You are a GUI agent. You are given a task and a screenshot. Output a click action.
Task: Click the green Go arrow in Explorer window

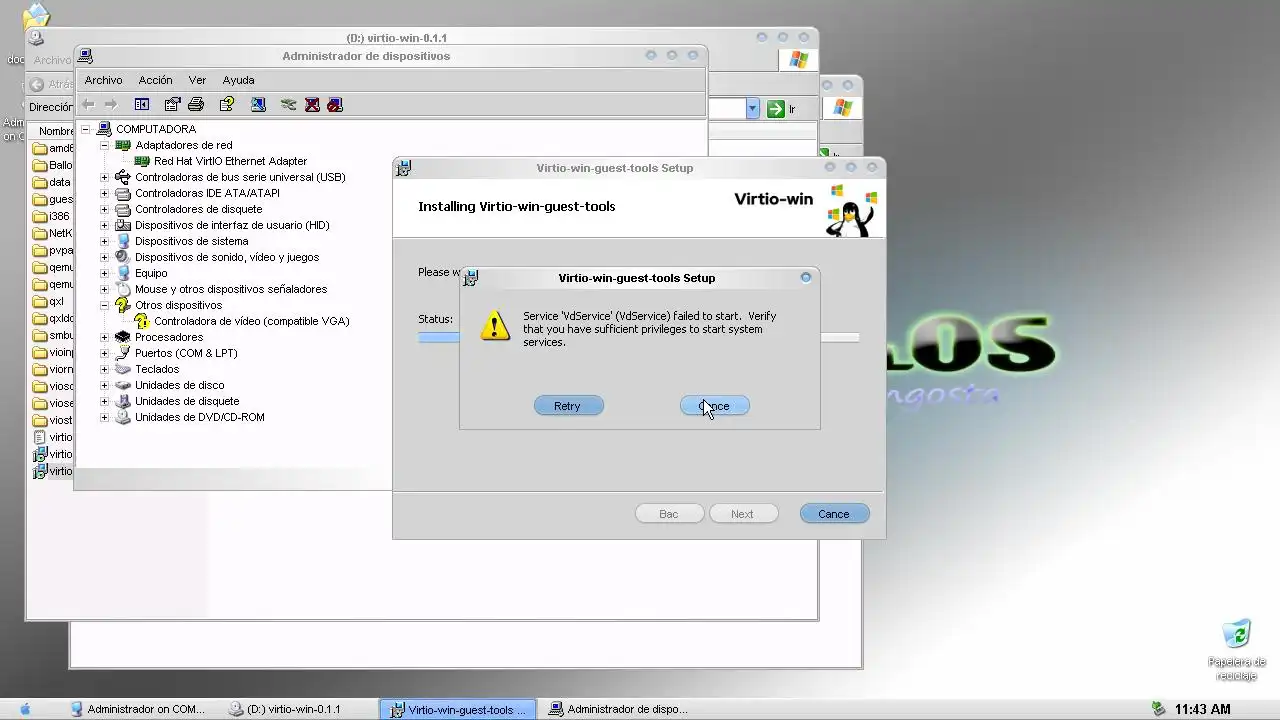[776, 109]
